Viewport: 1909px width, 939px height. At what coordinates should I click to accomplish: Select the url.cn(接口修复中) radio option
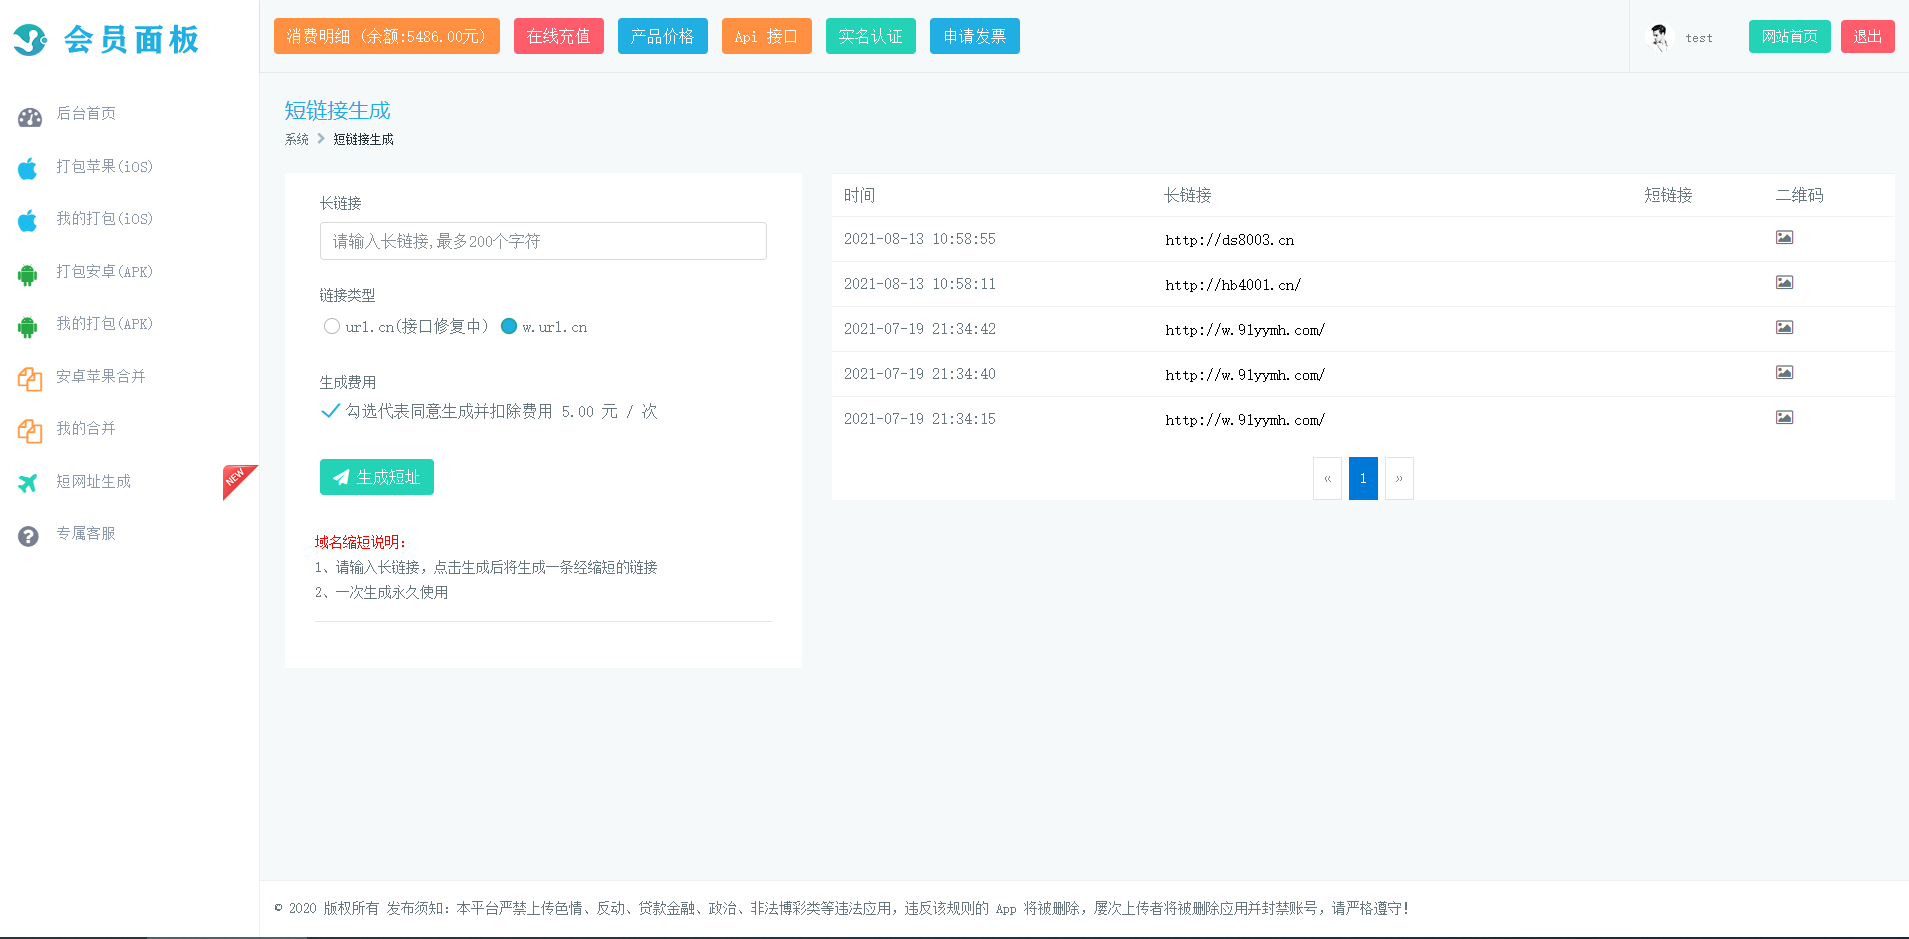[332, 326]
